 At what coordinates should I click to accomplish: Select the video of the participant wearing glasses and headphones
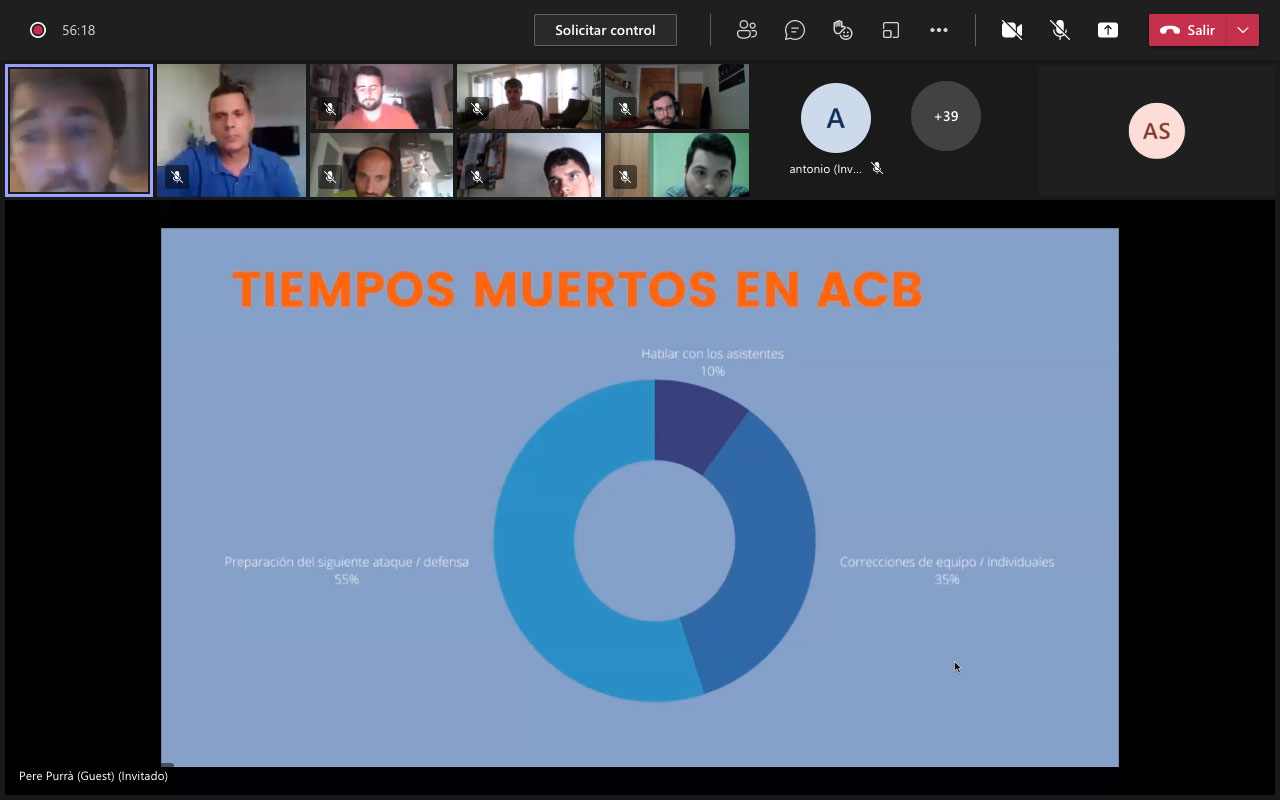(677, 97)
